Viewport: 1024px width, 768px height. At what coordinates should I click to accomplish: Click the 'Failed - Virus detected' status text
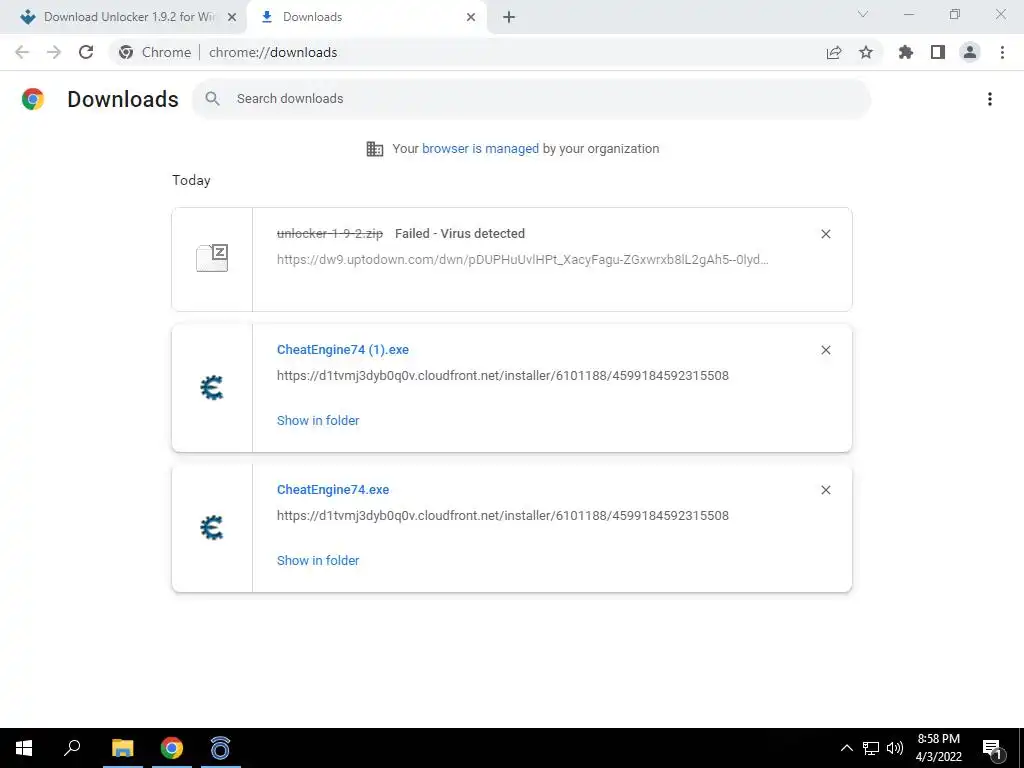(460, 233)
